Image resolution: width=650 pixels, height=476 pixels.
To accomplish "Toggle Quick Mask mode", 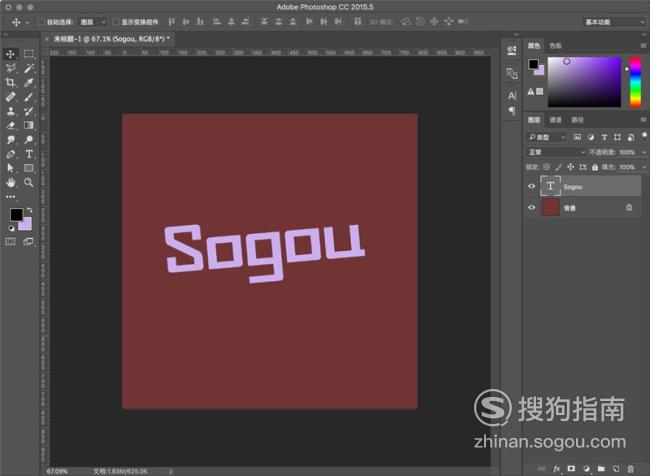I will pos(10,241).
